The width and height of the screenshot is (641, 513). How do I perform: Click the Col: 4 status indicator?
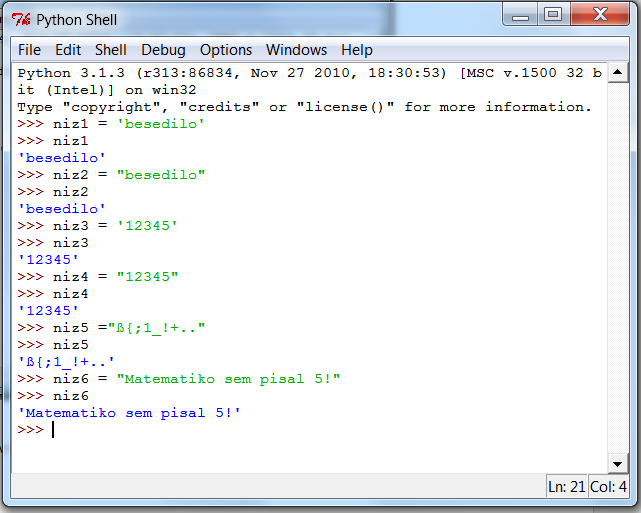coord(608,486)
